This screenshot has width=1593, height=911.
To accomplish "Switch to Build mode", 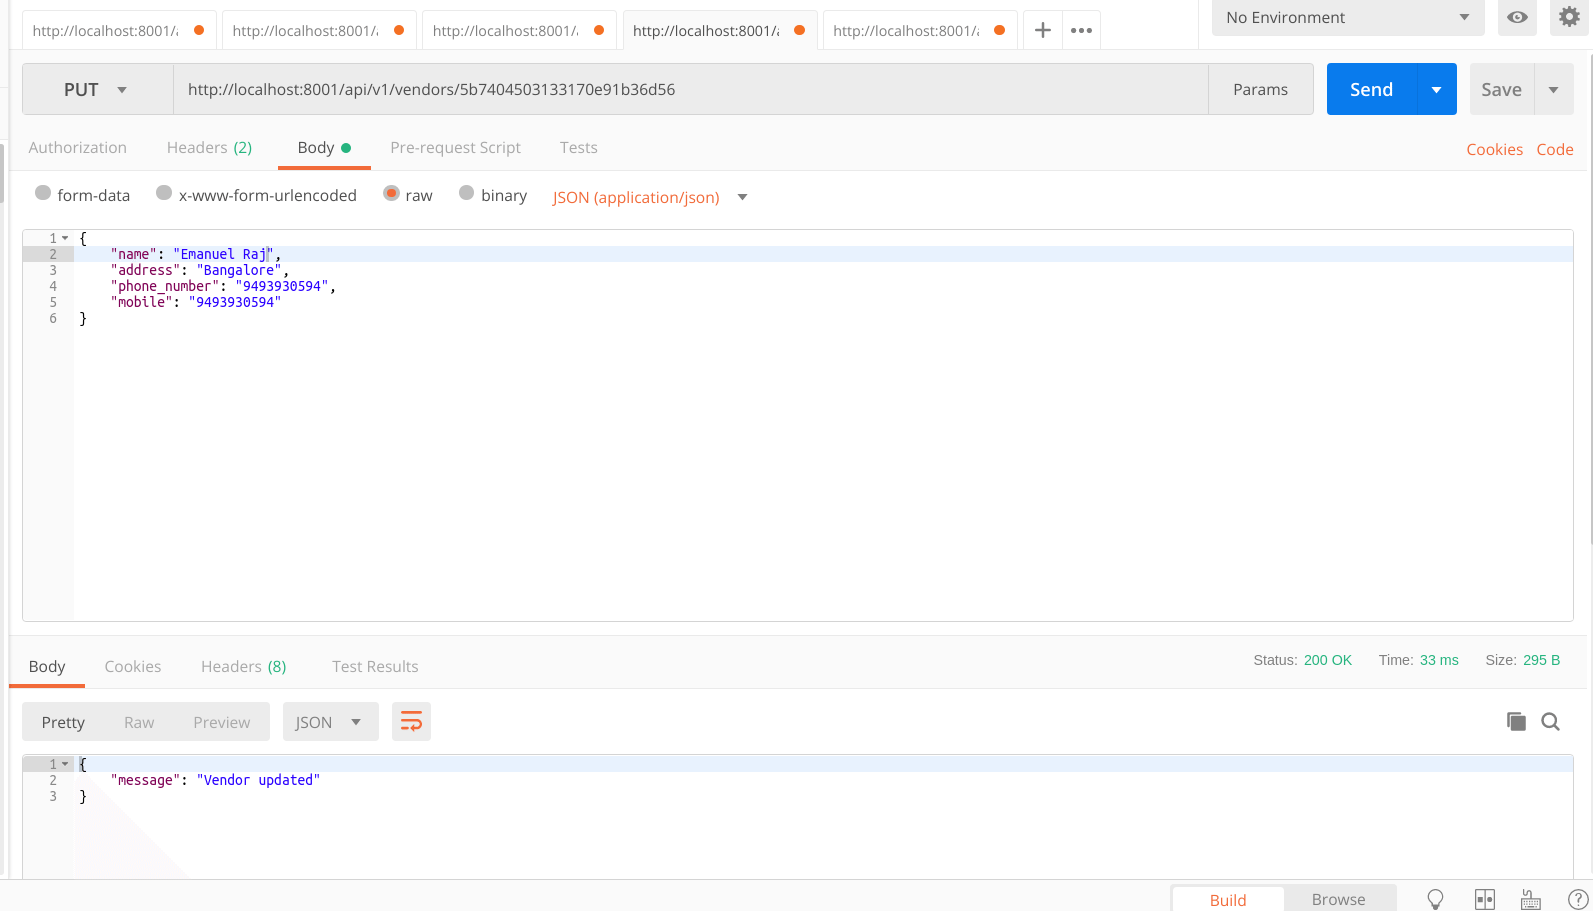I will tap(1228, 900).
